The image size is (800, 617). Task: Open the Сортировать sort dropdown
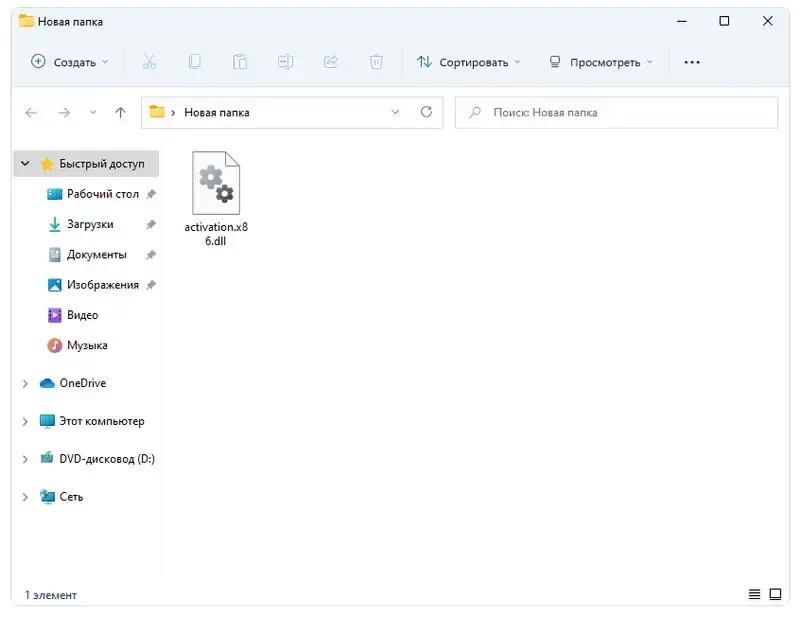click(x=468, y=62)
